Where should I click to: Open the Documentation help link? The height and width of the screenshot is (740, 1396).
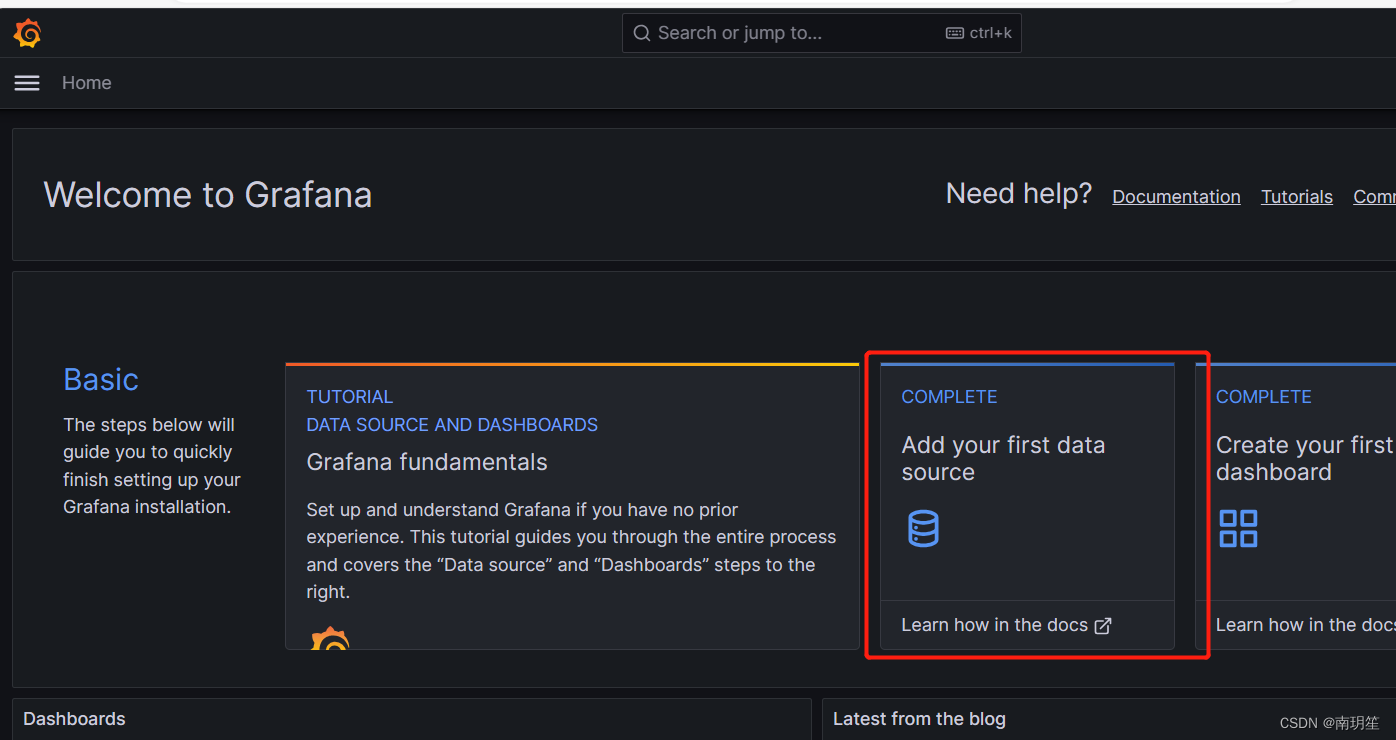pyautogui.click(x=1176, y=196)
